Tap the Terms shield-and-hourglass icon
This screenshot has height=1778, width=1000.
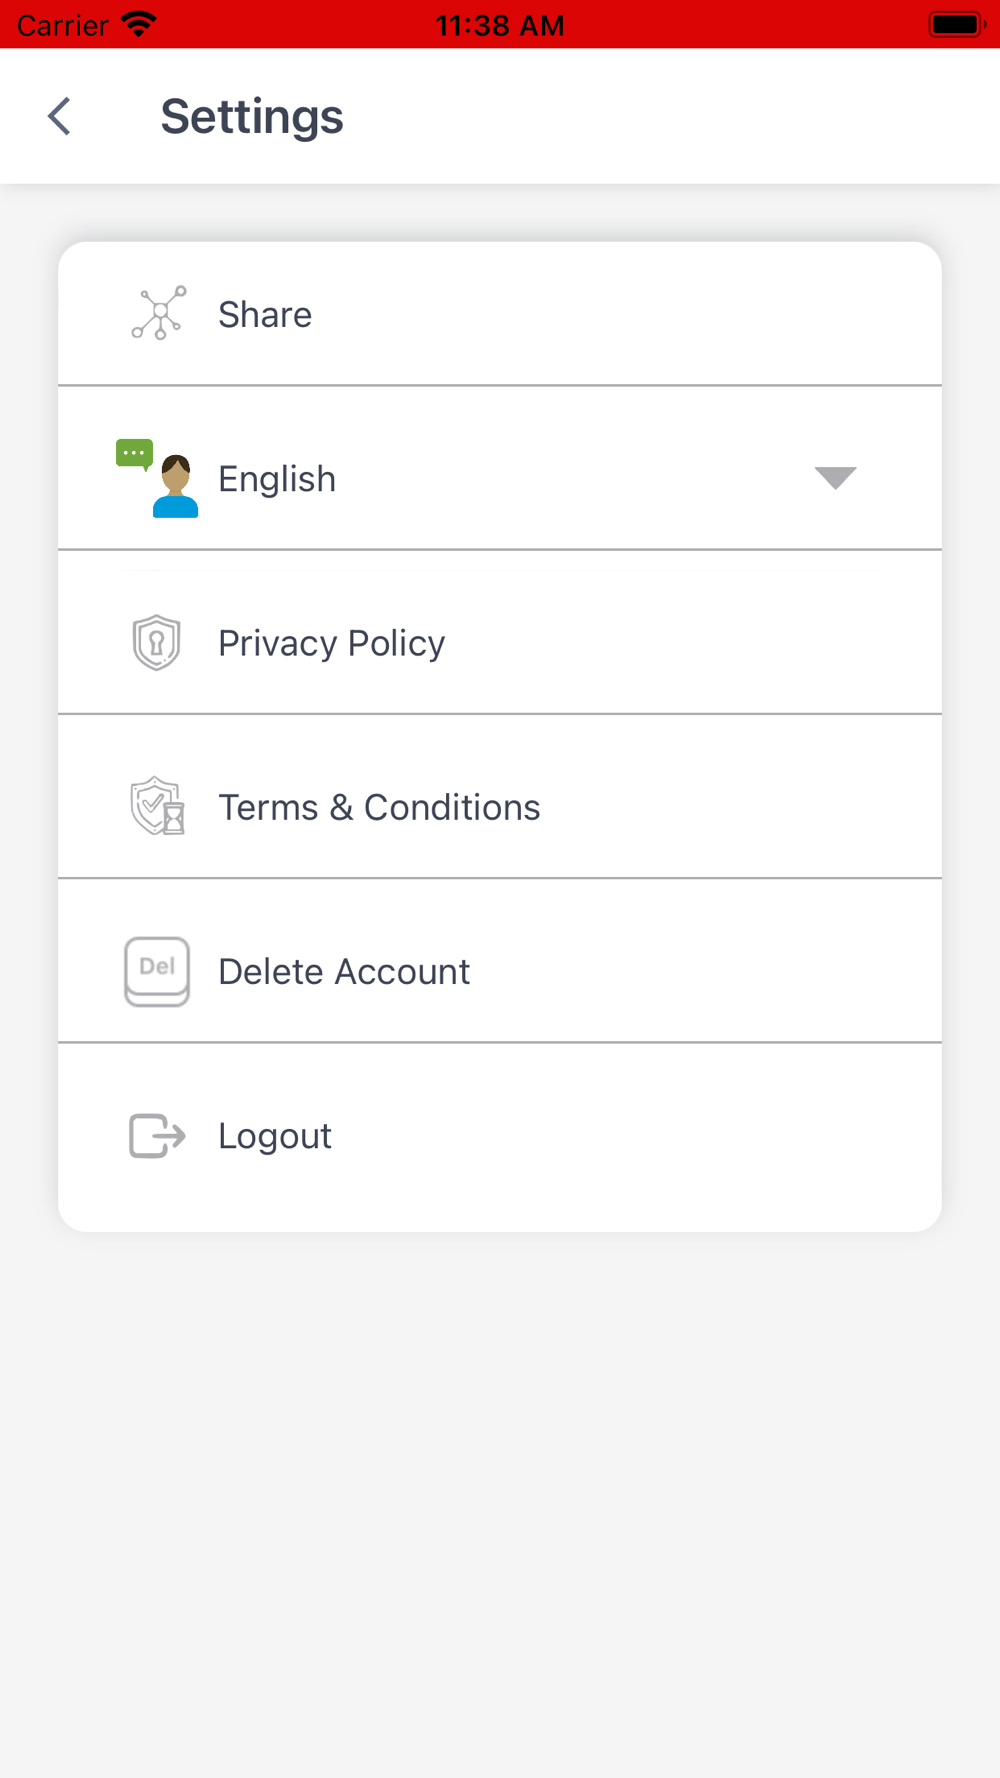[158, 806]
